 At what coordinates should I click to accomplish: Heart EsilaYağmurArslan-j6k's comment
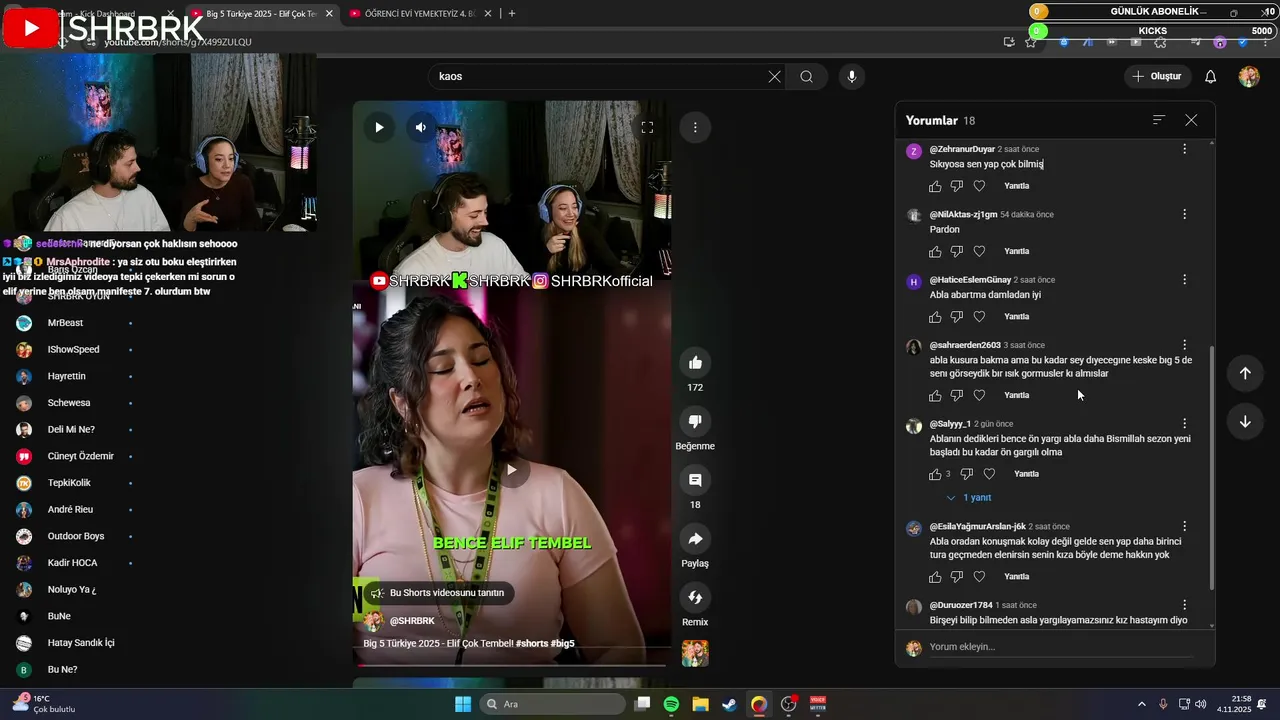pos(979,577)
